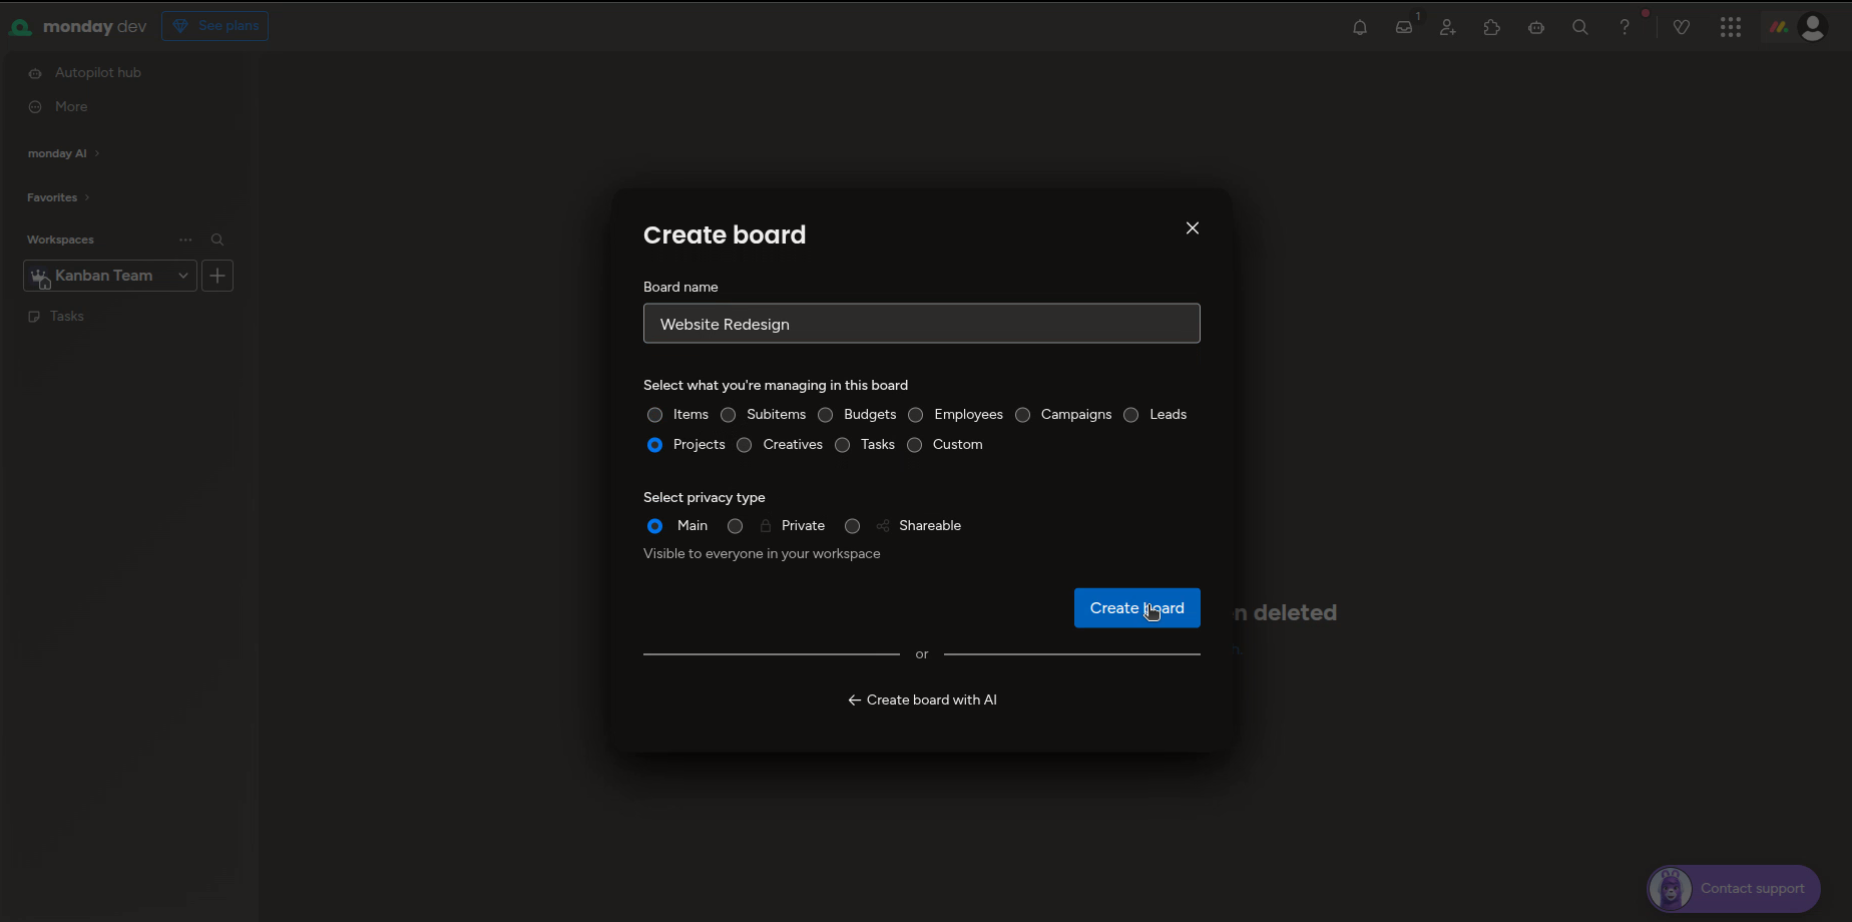Open the Contact support chat button
Screen dimensions: 1852x922
click(1734, 888)
